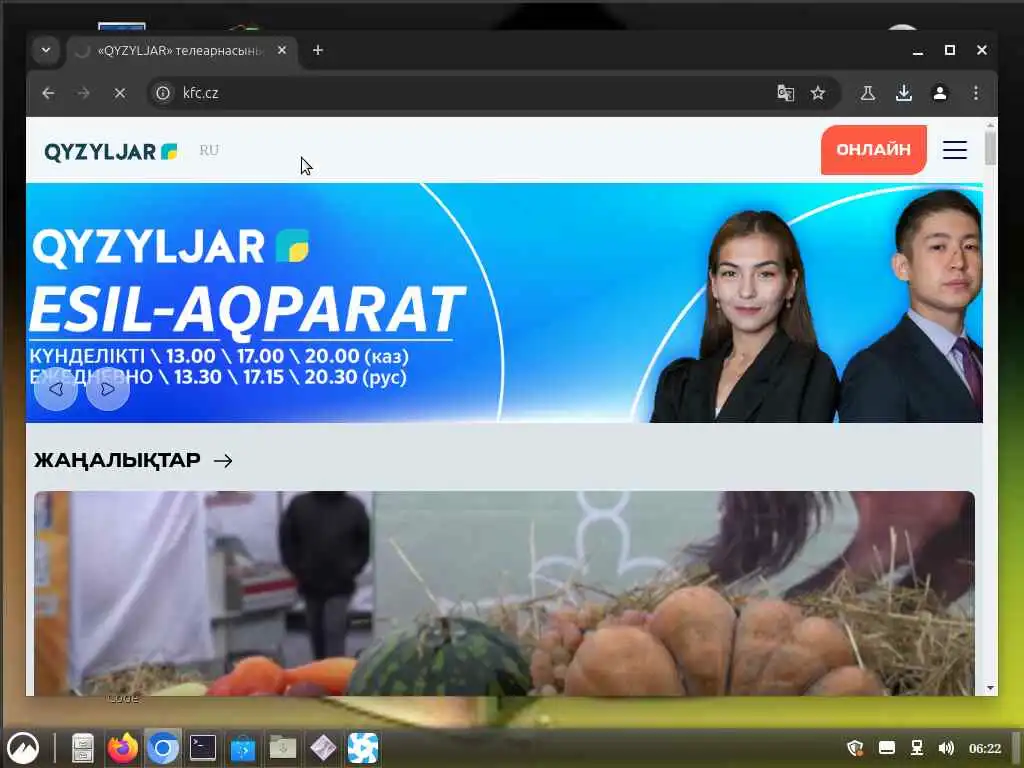Open file cabinet taskbar icon

click(x=82, y=748)
